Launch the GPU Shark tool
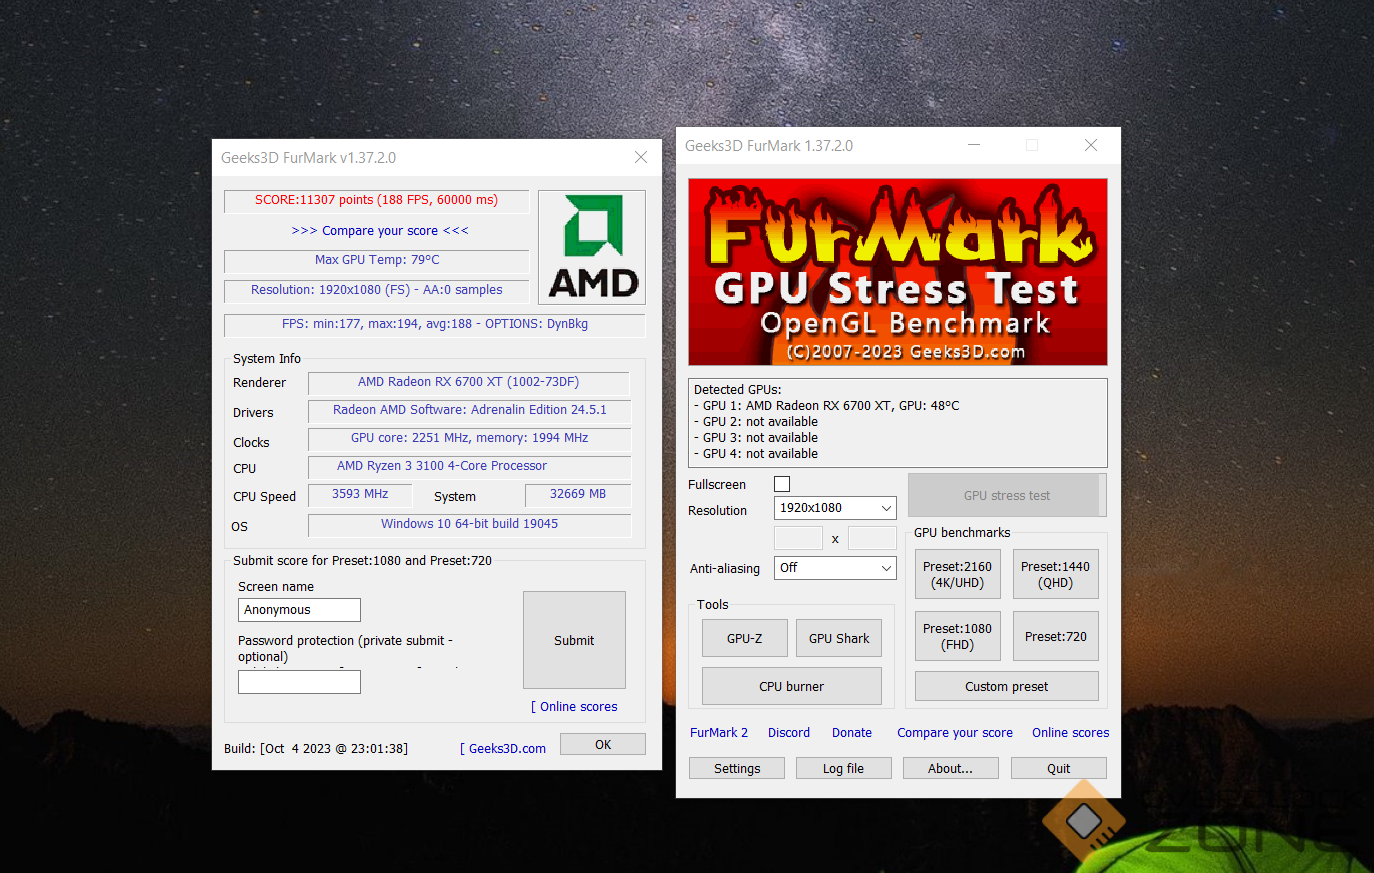 [839, 639]
